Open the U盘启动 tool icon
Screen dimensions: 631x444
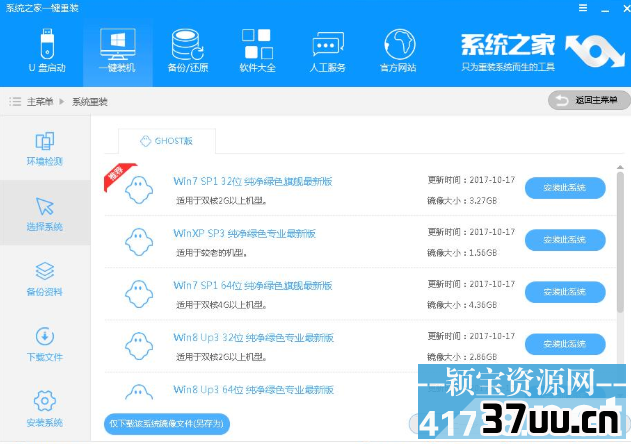coord(47,43)
